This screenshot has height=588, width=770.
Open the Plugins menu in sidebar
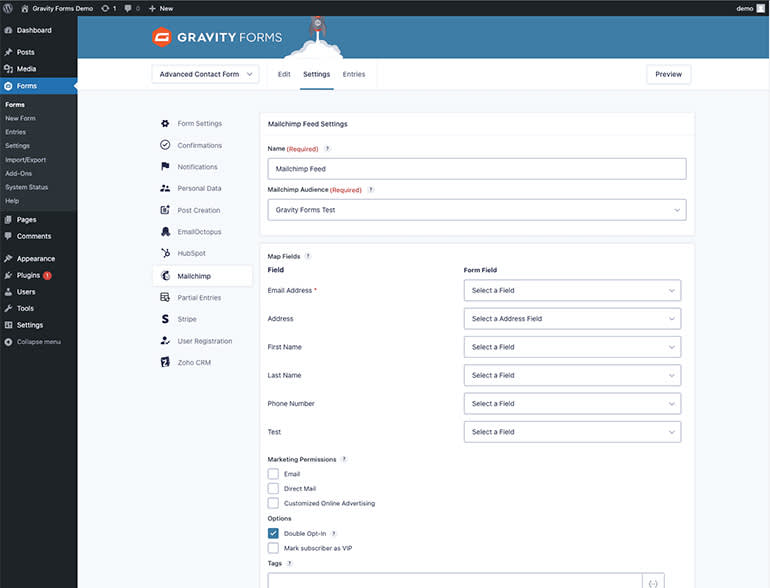click(28, 275)
